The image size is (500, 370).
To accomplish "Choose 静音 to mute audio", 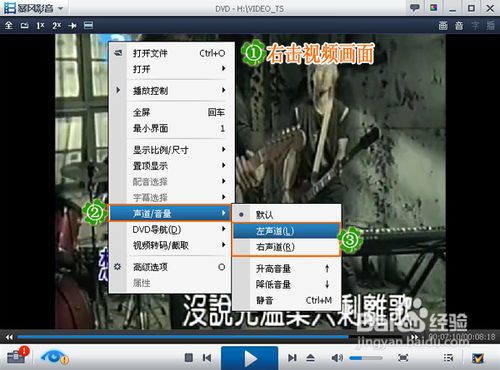I will pos(287,300).
